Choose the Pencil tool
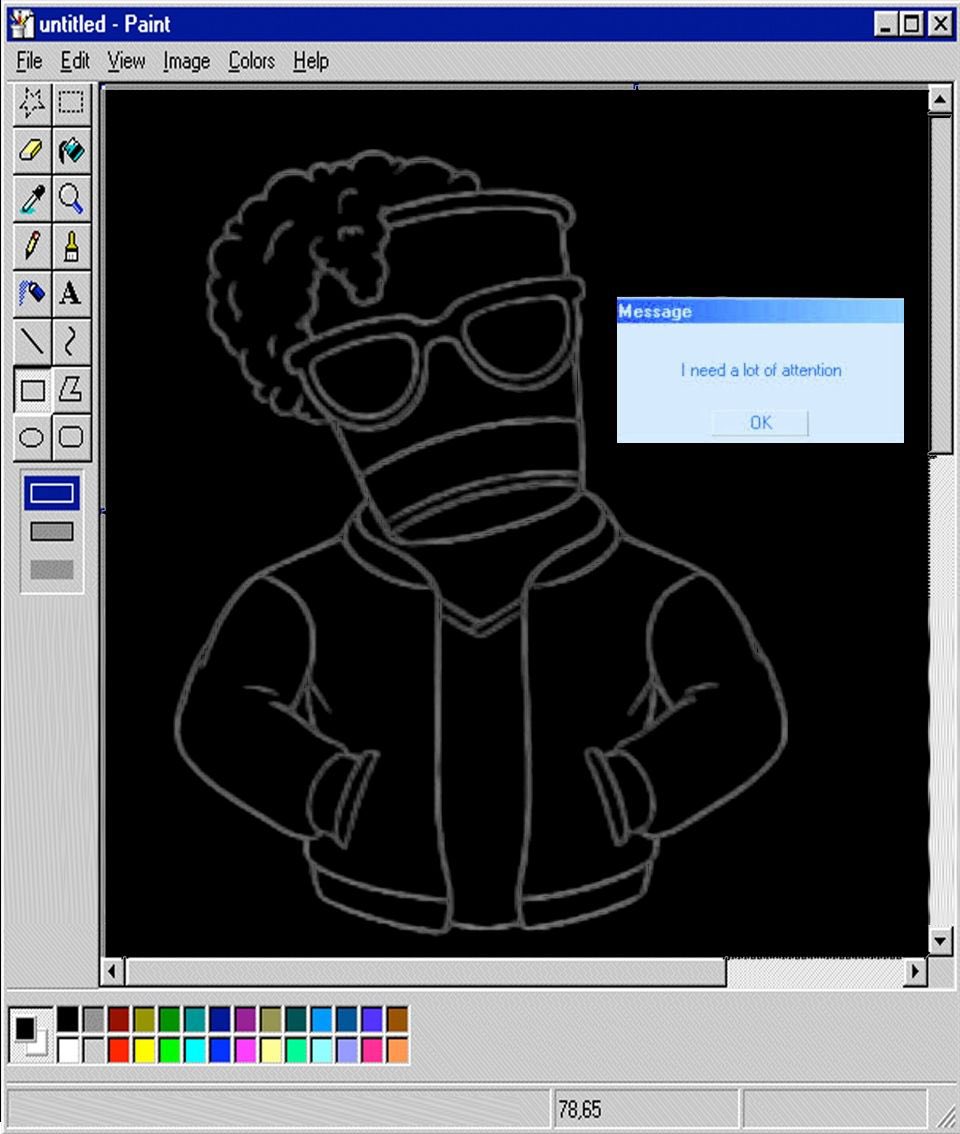The image size is (960, 1134). [x=32, y=246]
